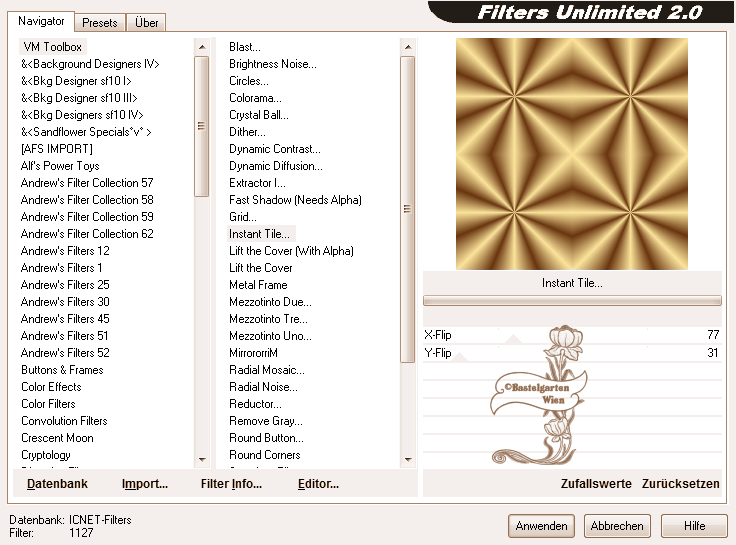Select Radial Noise... filter
736x545 pixels.
(x=263, y=387)
